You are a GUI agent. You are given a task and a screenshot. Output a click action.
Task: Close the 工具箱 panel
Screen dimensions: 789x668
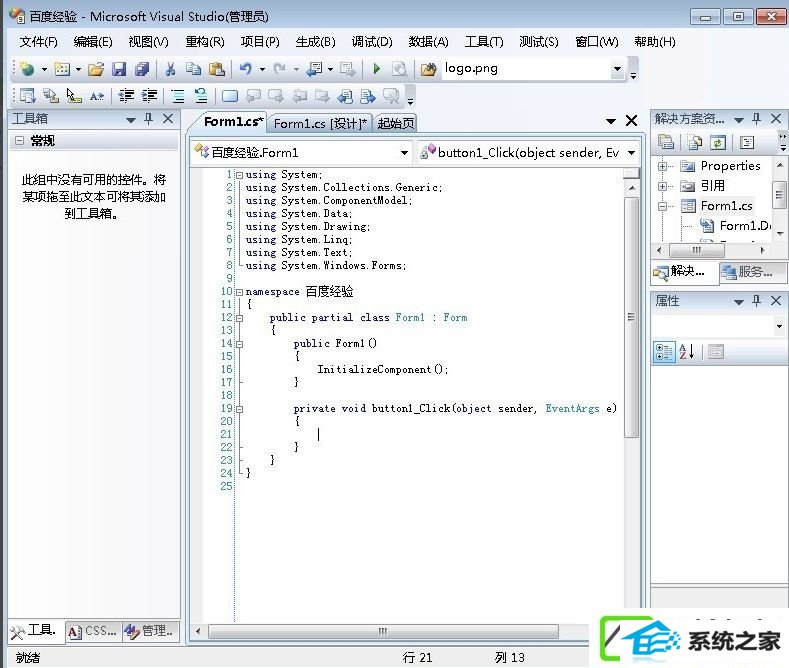[168, 119]
